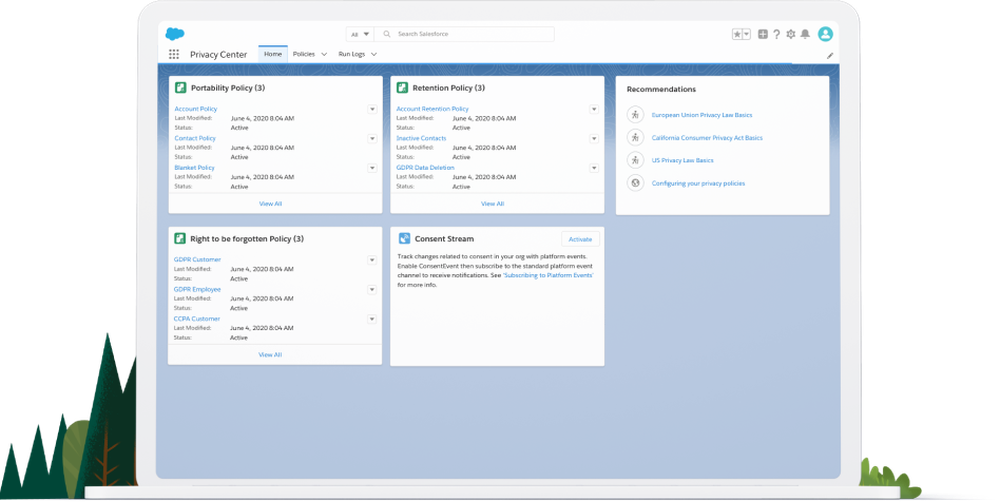The image size is (1000, 502).
Task: Open 'Subscribing to Platform Events' link
Action: tap(548, 276)
